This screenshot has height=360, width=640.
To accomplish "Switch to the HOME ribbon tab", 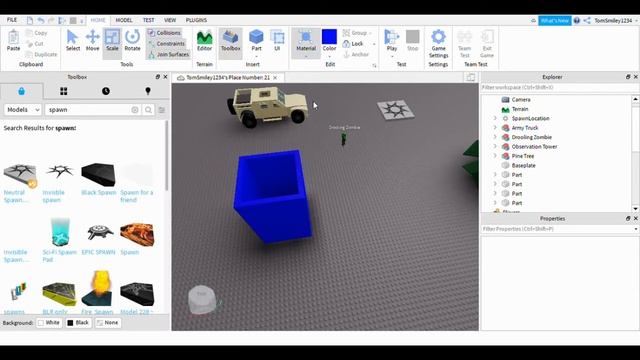I will 98,20.
